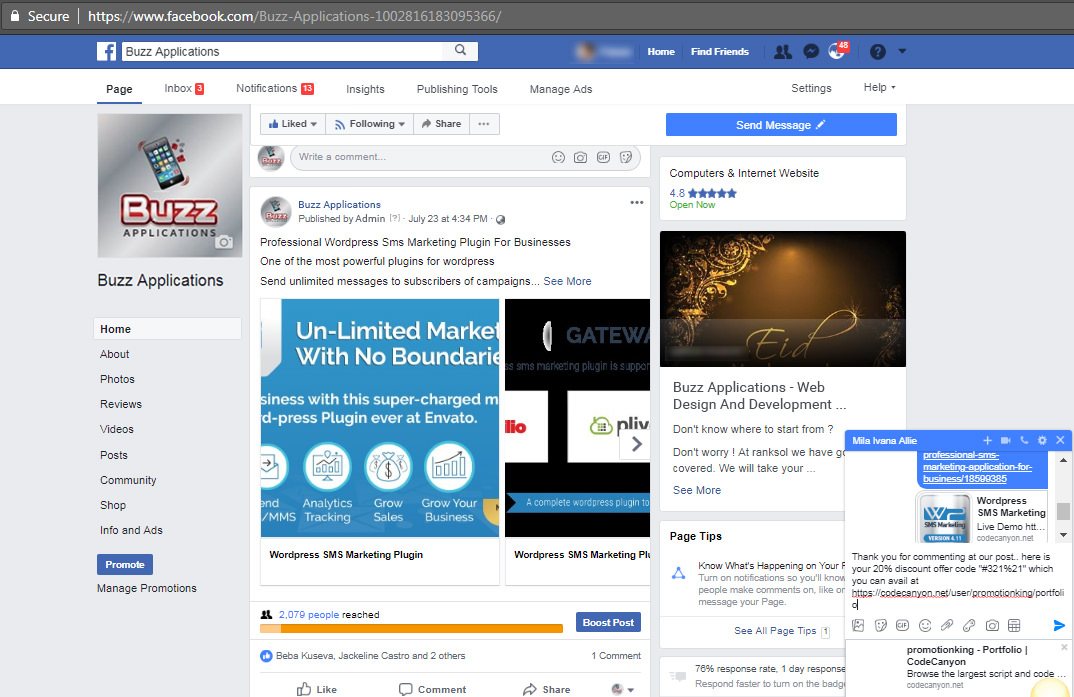Open the quick help question mark icon
The width and height of the screenshot is (1074, 697).
tap(877, 51)
